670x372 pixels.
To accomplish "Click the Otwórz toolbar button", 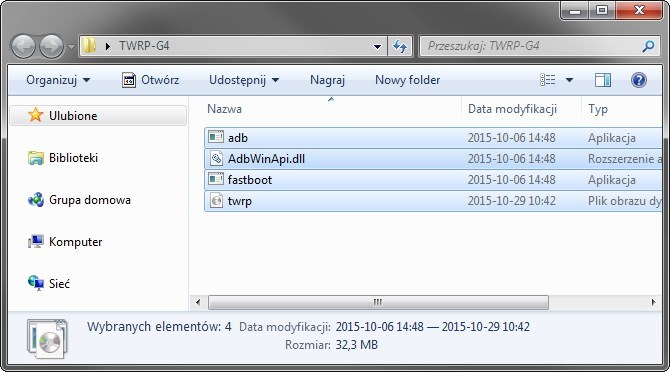I will (x=150, y=80).
